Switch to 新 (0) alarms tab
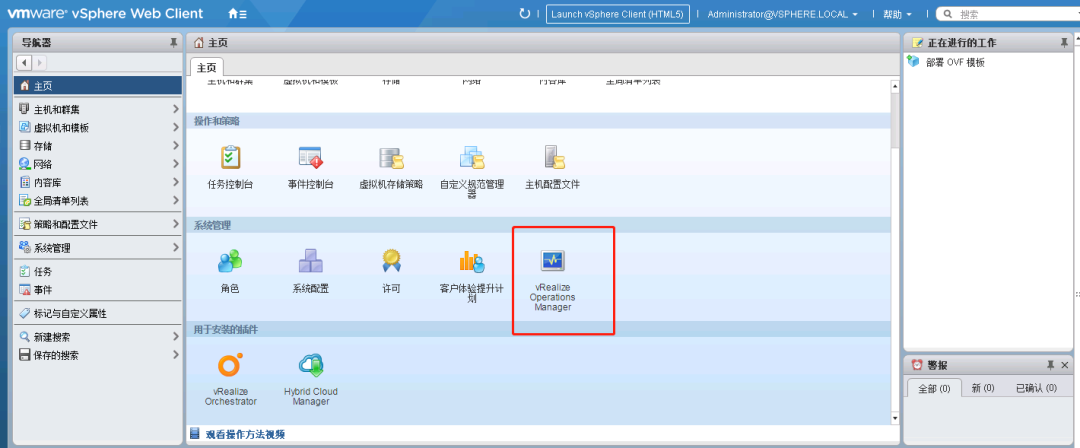This screenshot has width=1080, height=448. [983, 389]
